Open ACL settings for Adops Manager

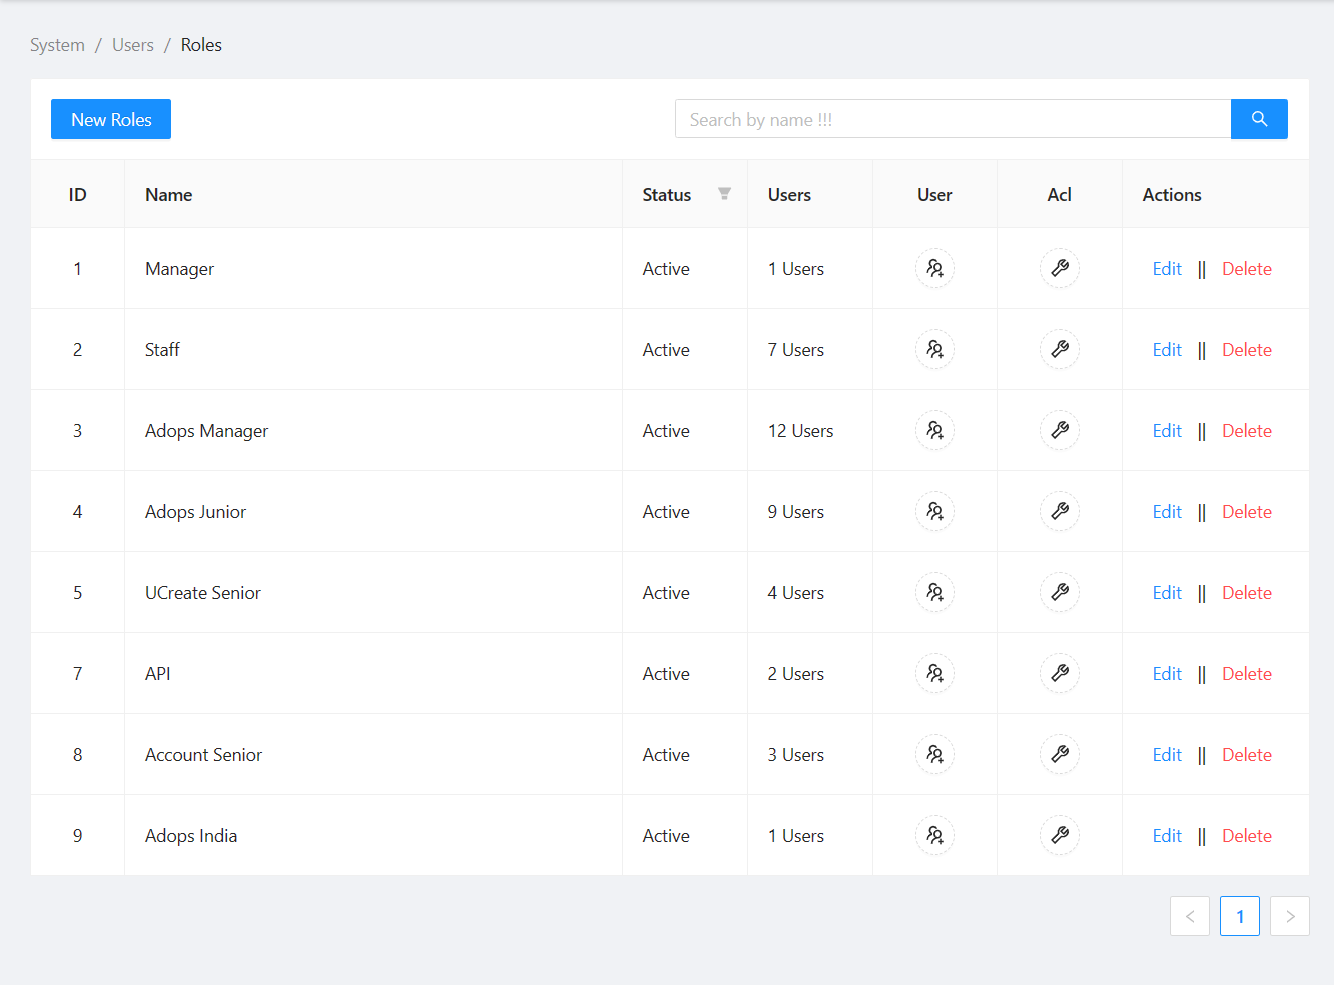(x=1060, y=430)
